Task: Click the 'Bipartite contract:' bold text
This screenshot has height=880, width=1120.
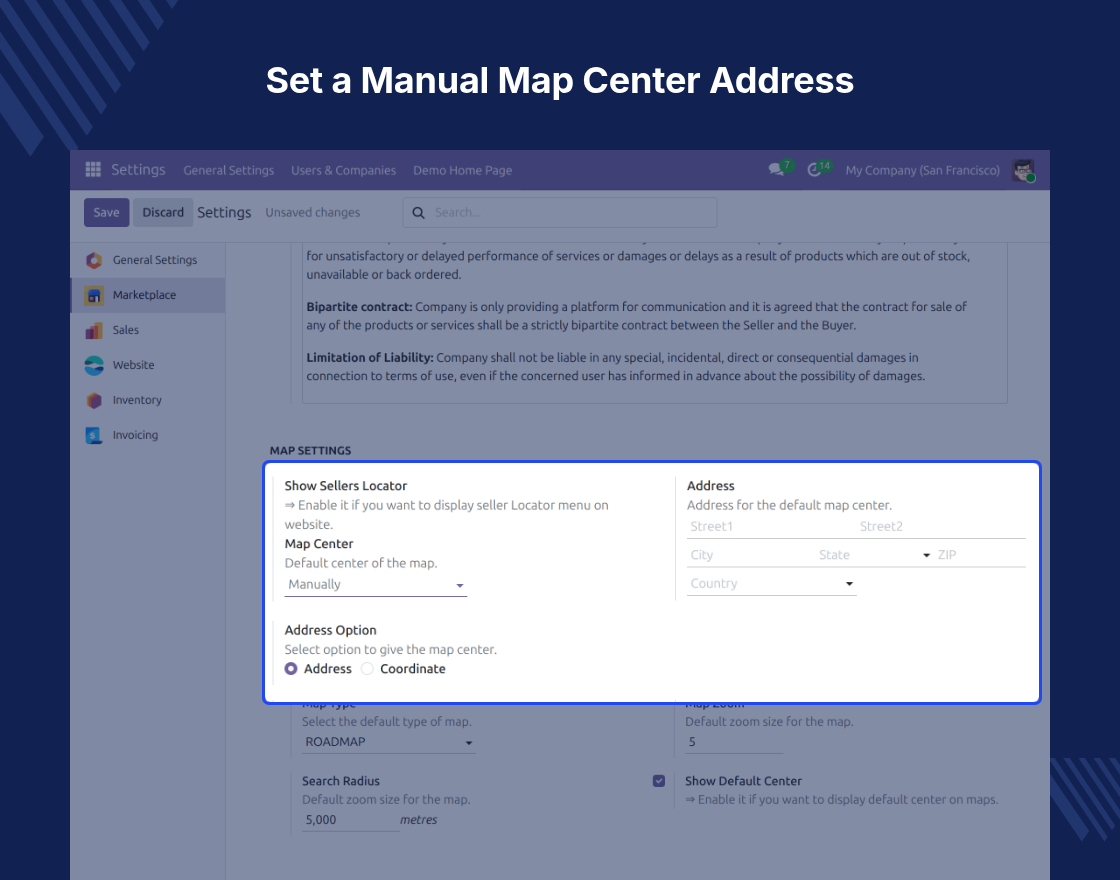Action: (359, 306)
